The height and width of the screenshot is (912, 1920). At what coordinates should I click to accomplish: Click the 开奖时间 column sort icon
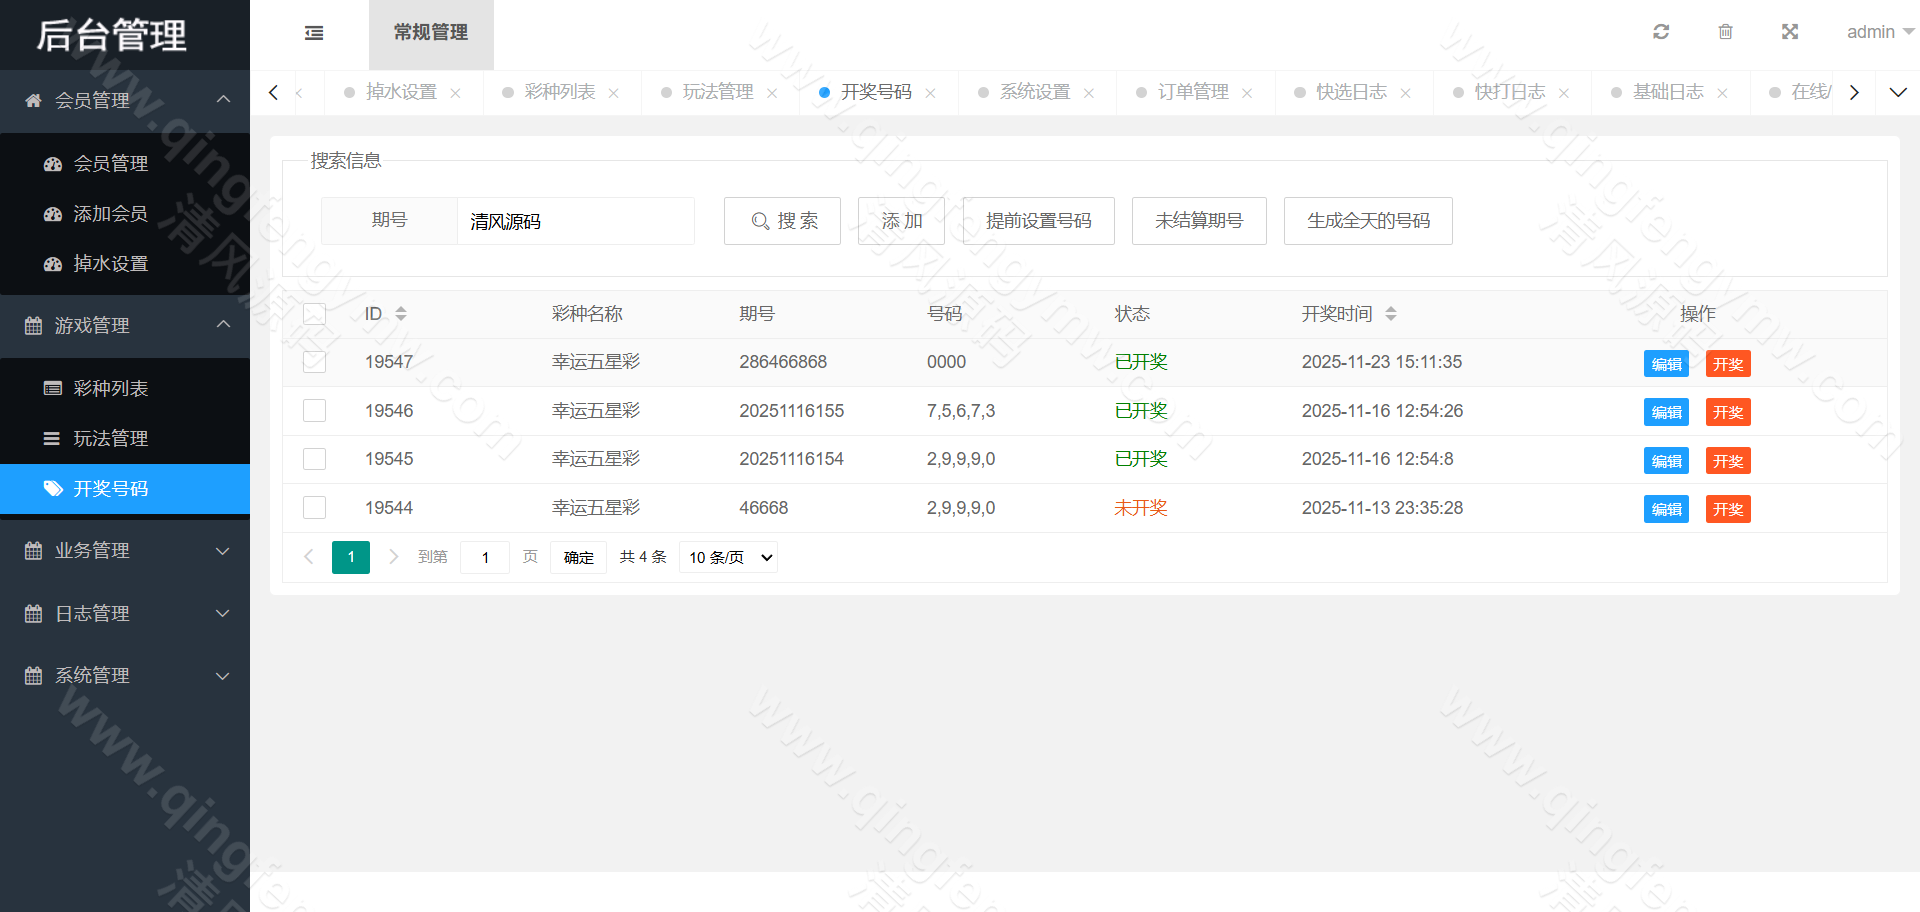(1391, 313)
